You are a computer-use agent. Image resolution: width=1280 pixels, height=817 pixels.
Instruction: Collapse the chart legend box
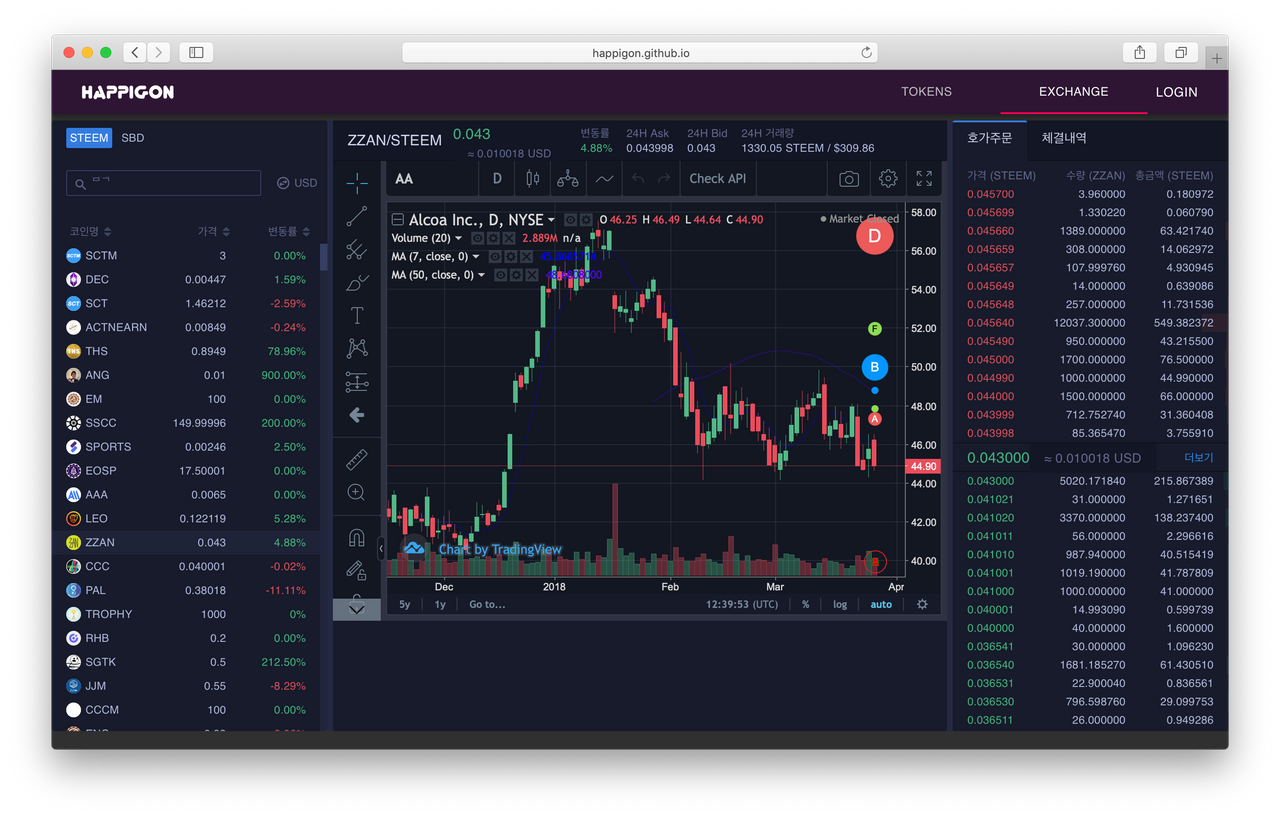pyautogui.click(x=398, y=220)
